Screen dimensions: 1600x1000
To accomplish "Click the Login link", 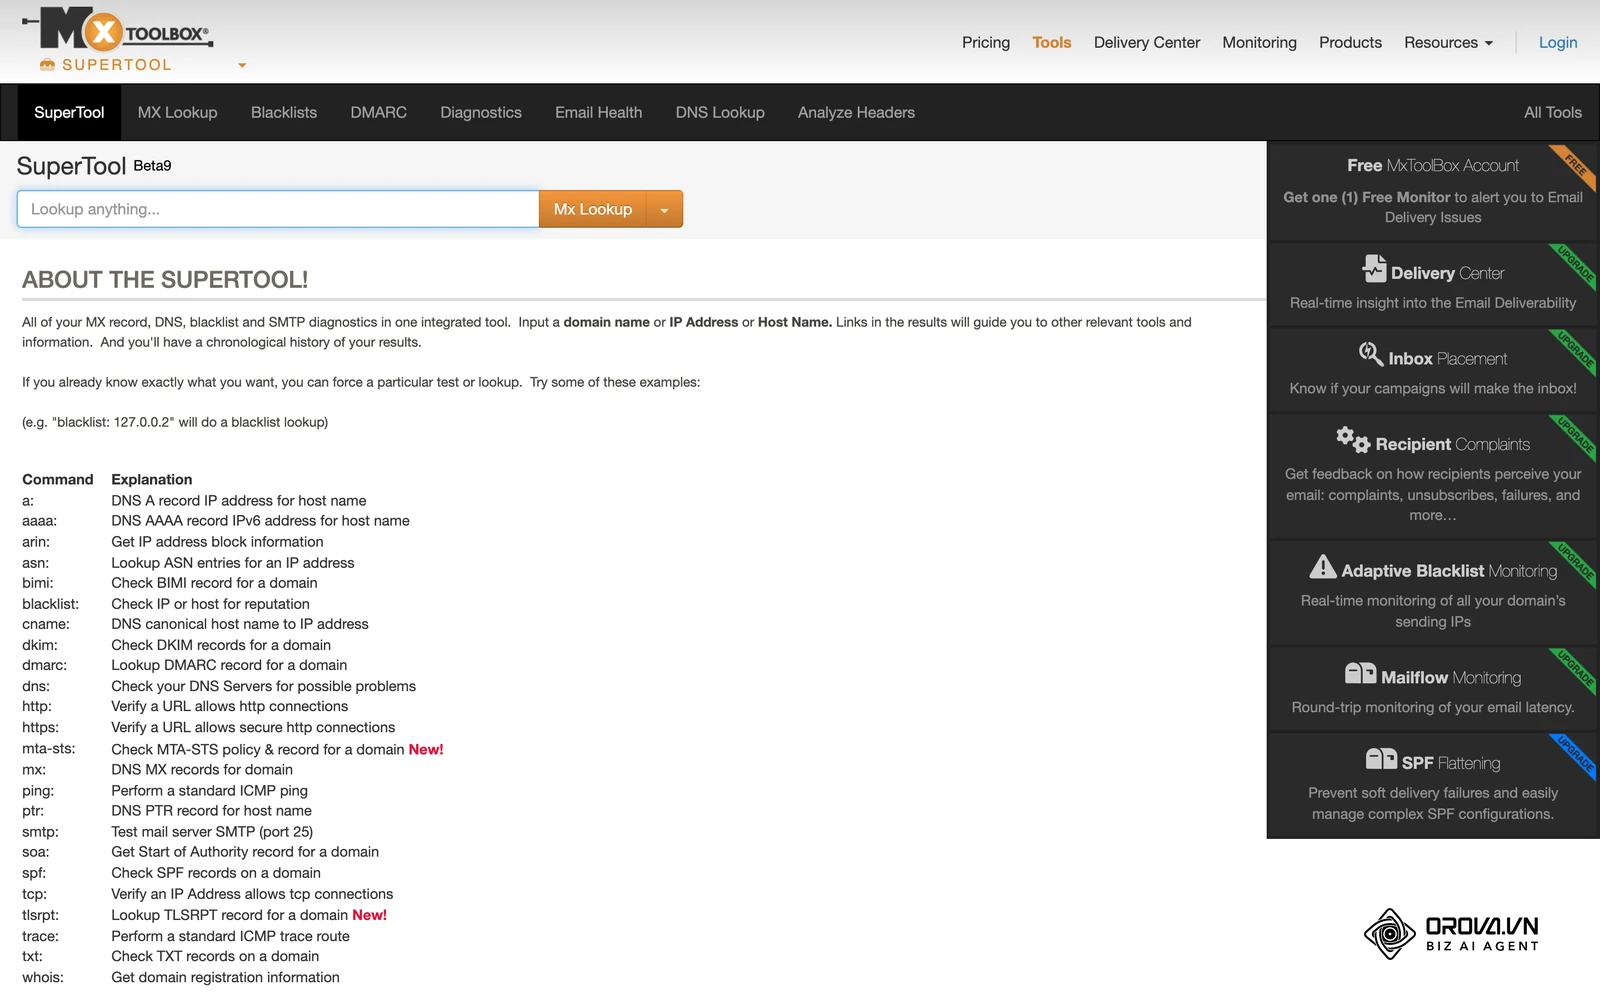I will pos(1558,42).
